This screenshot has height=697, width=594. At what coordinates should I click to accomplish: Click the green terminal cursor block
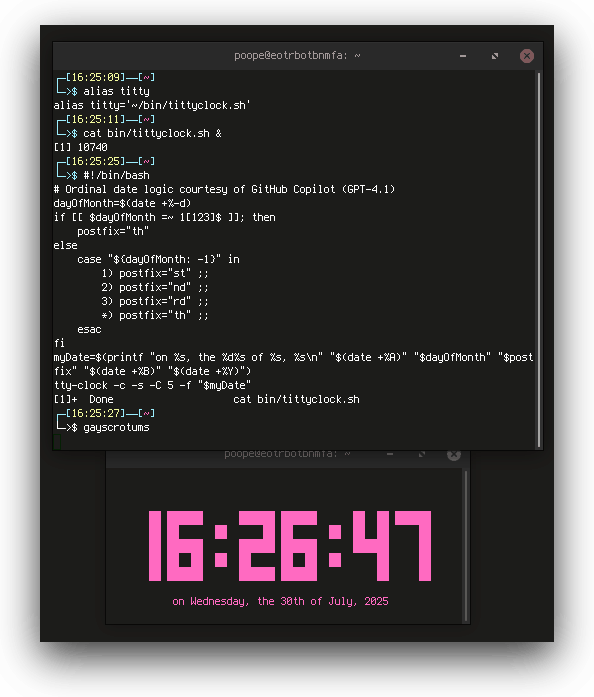click(x=56, y=442)
